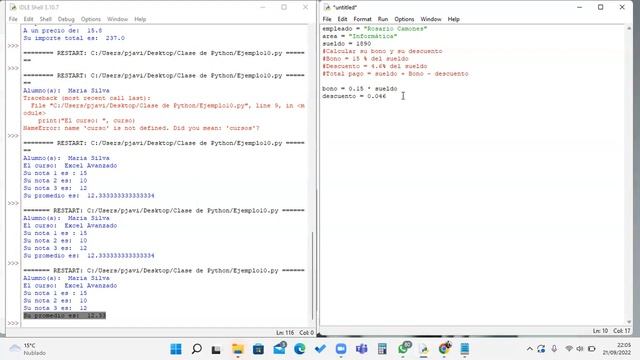Switch to Python IDLE taskbar icon
Image resolution: width=640 pixels, height=360 pixels.
pos(424,349)
